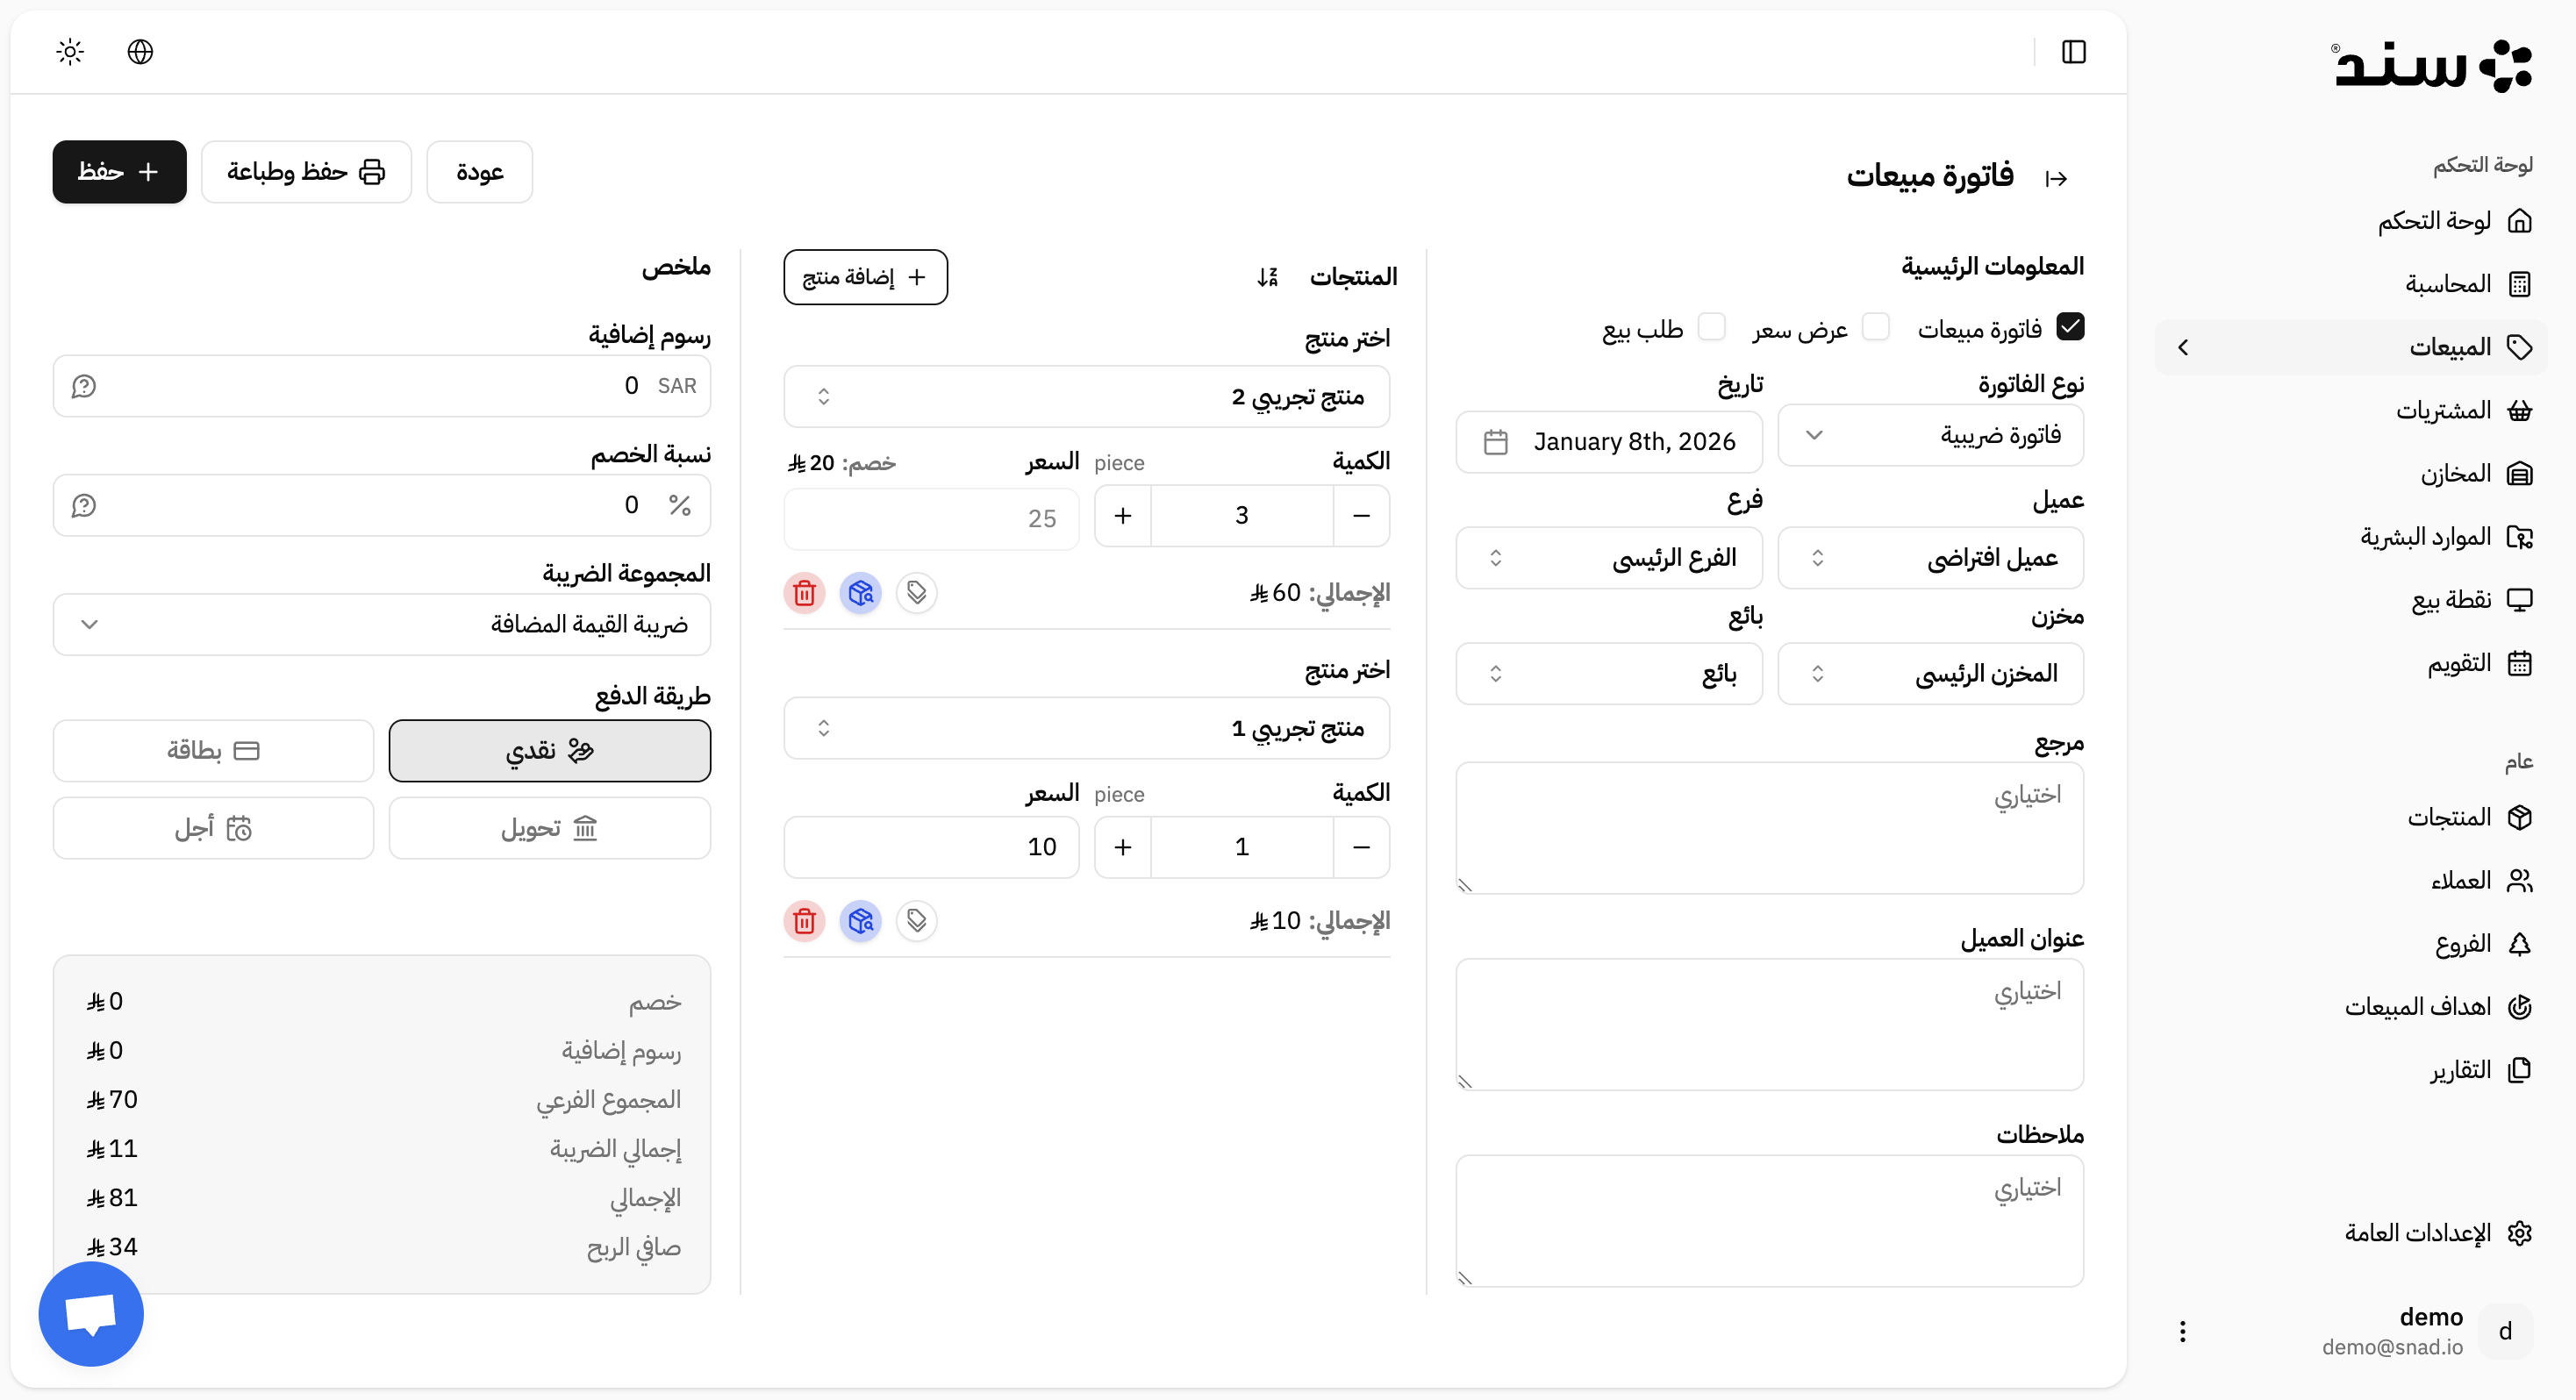Viewport: 2576px width, 1400px height.
Task: Click the sort icon next to المنتجات header
Action: [1268, 276]
